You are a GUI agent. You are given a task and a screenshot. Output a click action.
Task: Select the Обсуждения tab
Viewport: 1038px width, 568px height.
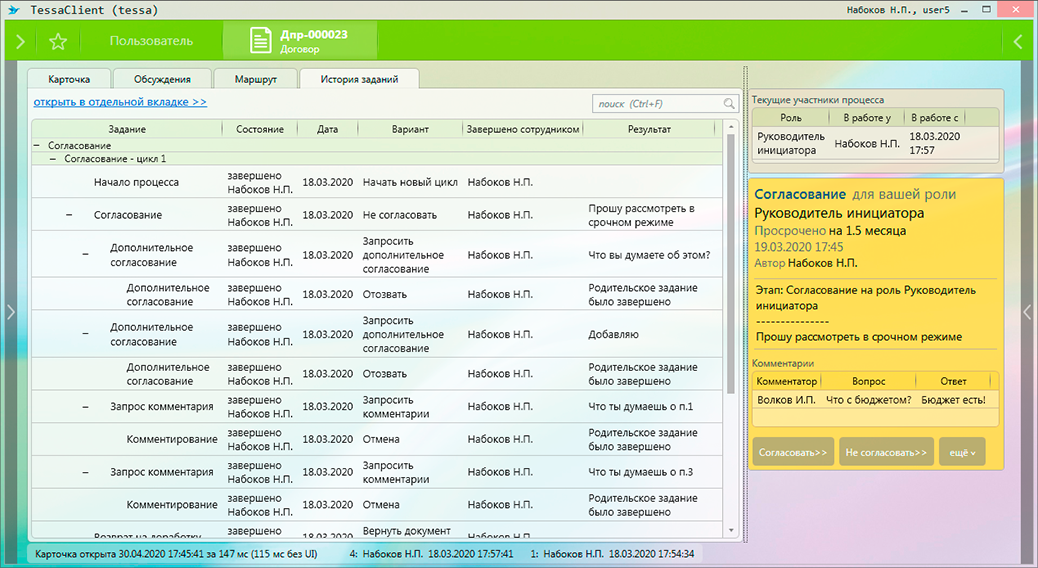pos(162,79)
